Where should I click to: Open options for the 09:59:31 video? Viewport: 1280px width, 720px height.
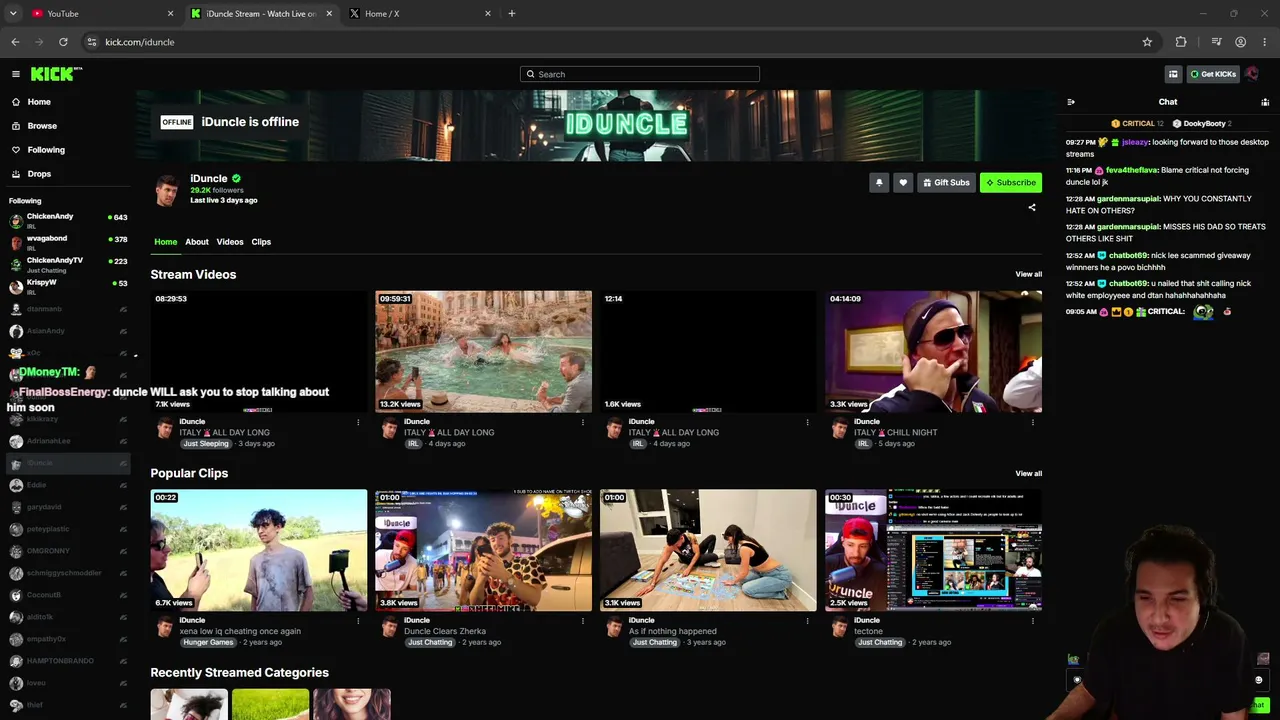pyautogui.click(x=583, y=422)
